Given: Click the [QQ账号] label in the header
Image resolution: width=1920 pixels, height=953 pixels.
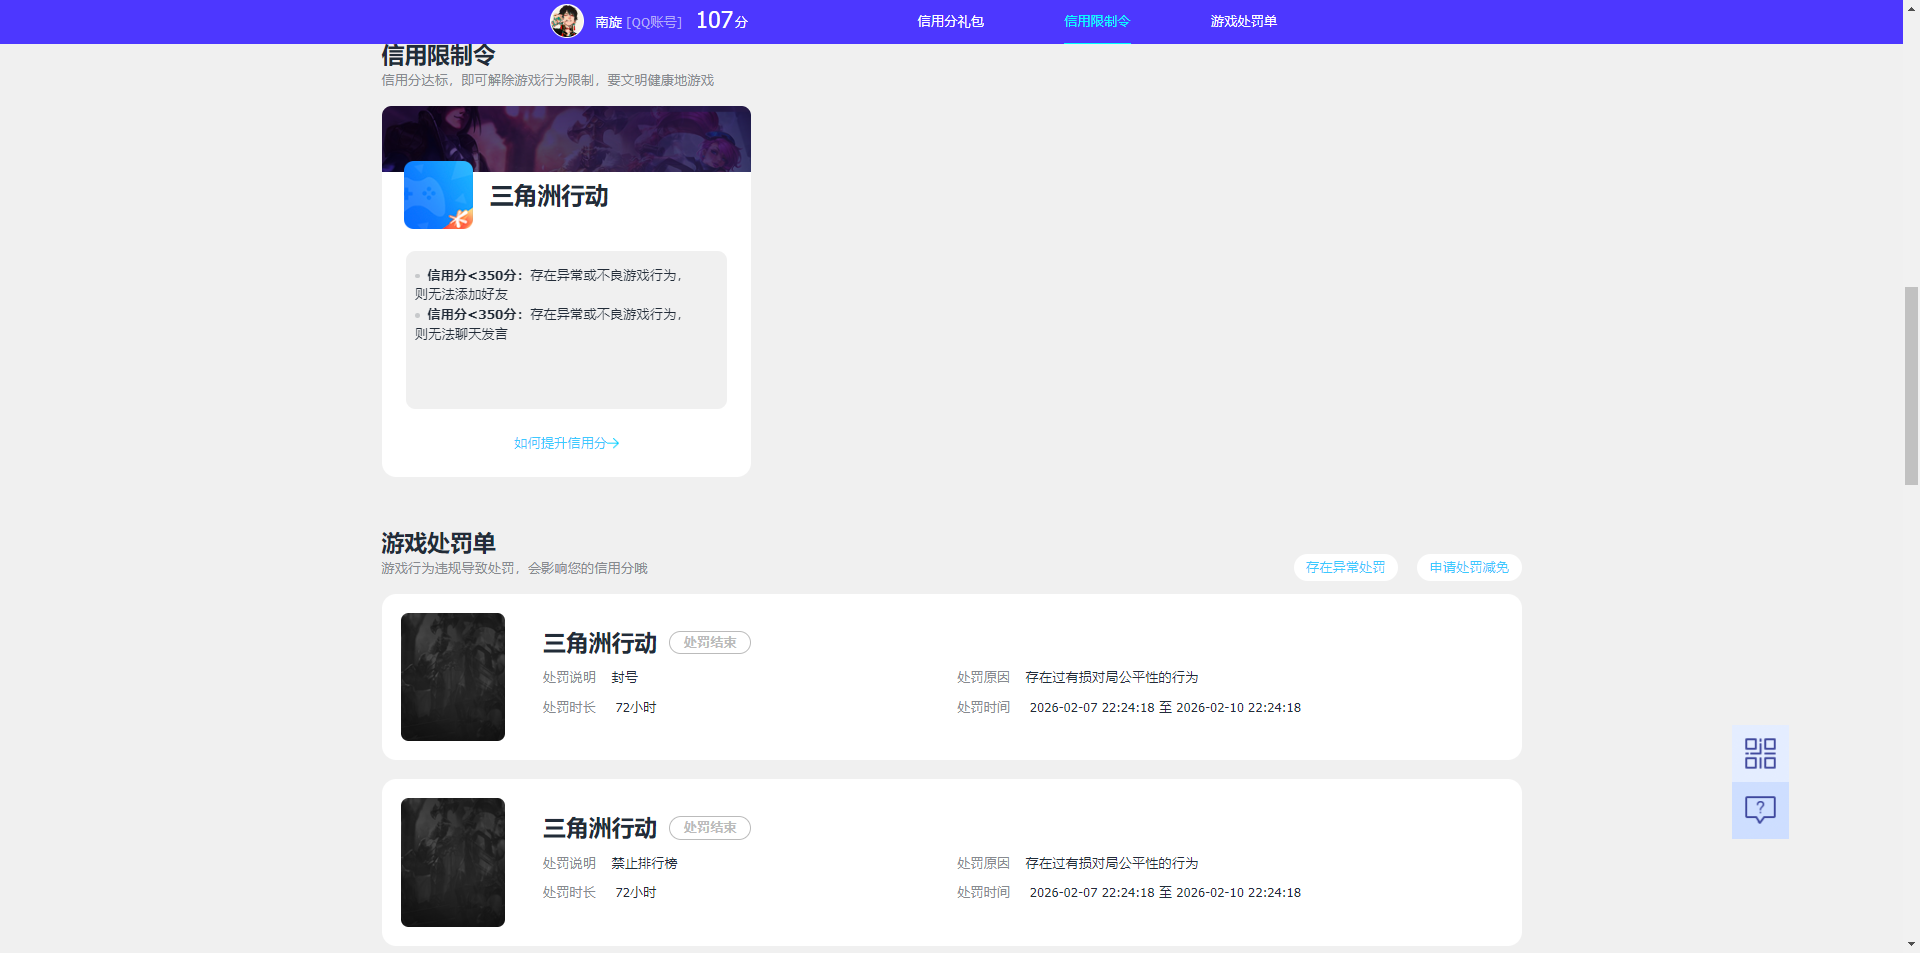Looking at the screenshot, I should 654,22.
